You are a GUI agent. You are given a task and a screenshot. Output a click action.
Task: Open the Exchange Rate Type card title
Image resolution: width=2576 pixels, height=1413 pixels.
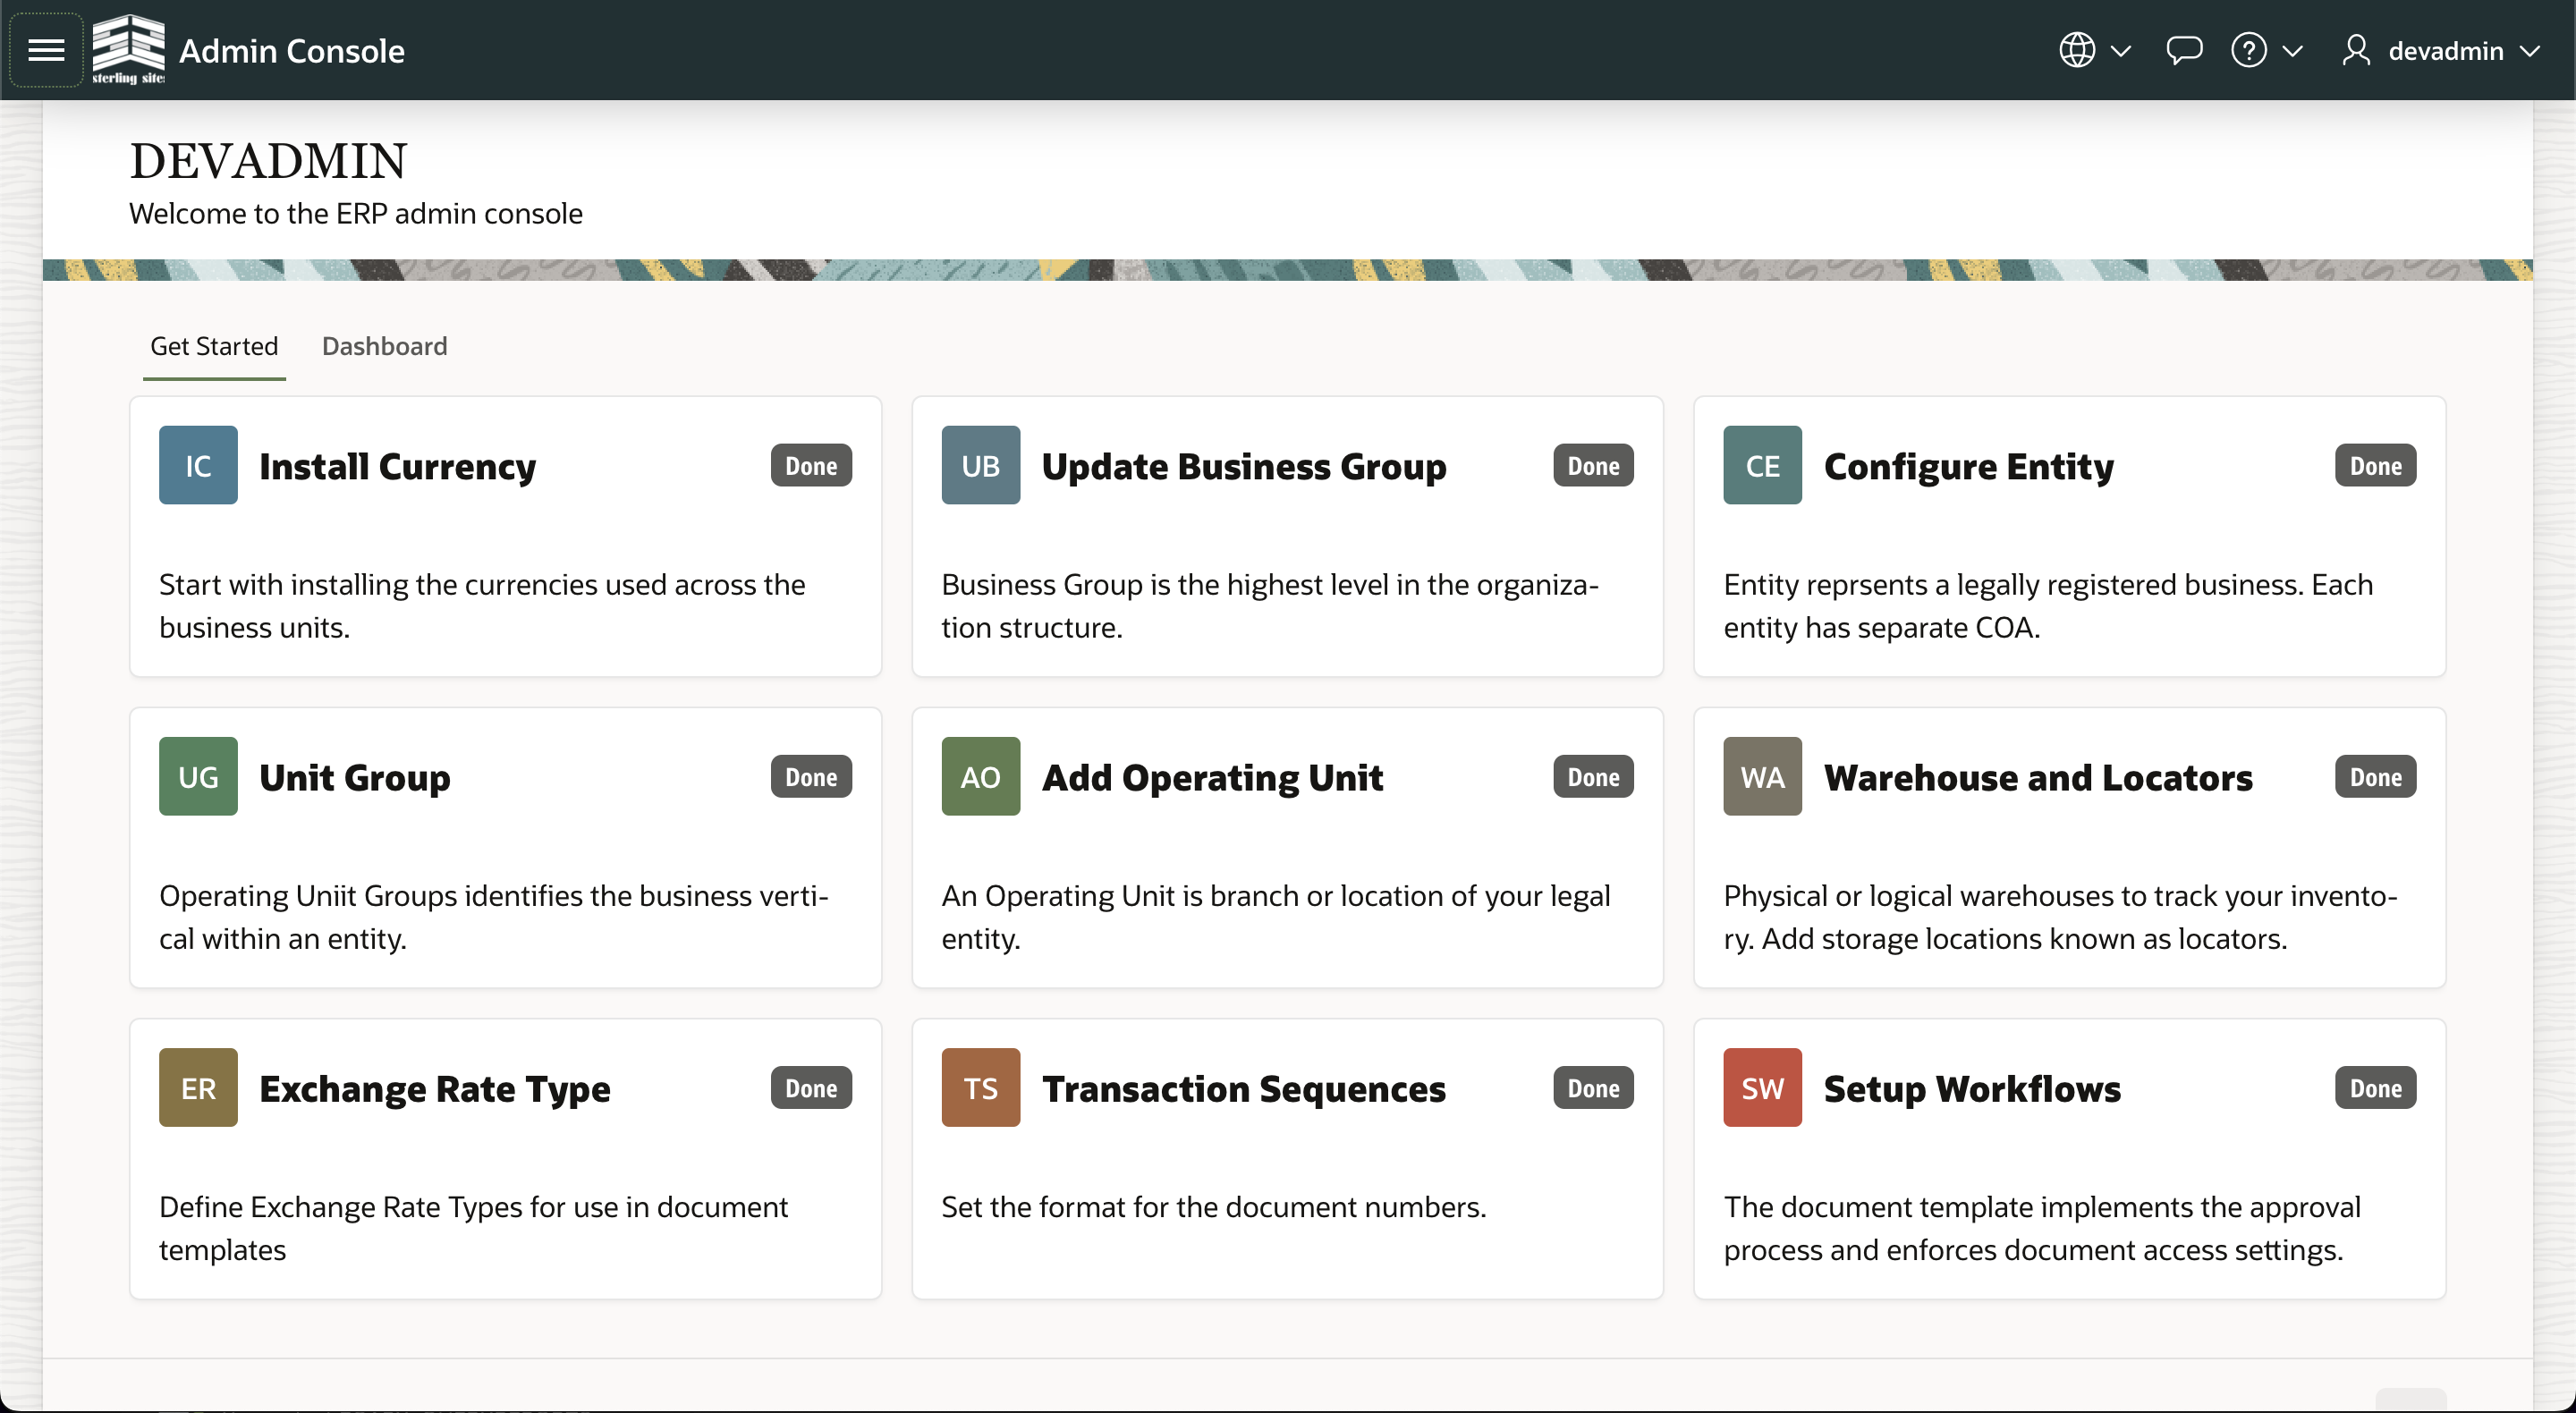(x=434, y=1088)
